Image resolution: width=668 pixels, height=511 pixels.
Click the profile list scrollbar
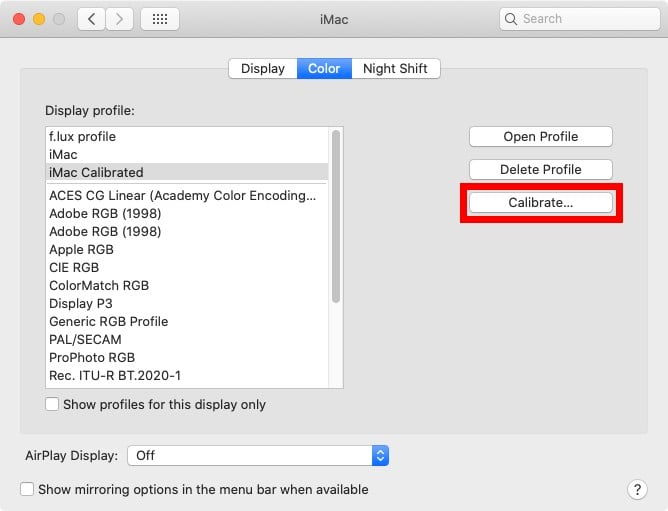pos(336,217)
